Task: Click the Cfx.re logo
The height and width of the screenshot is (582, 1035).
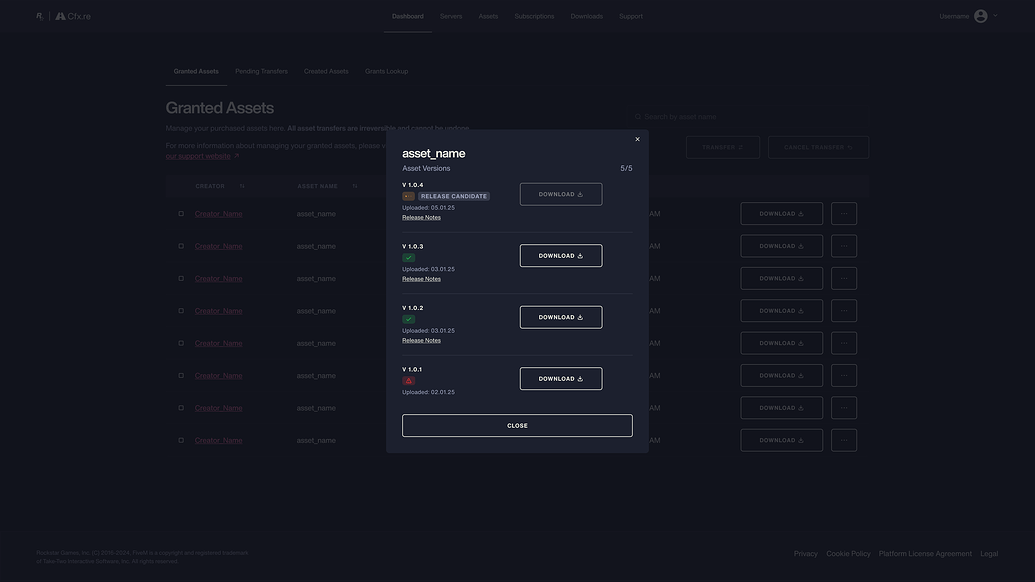Action: pos(73,16)
